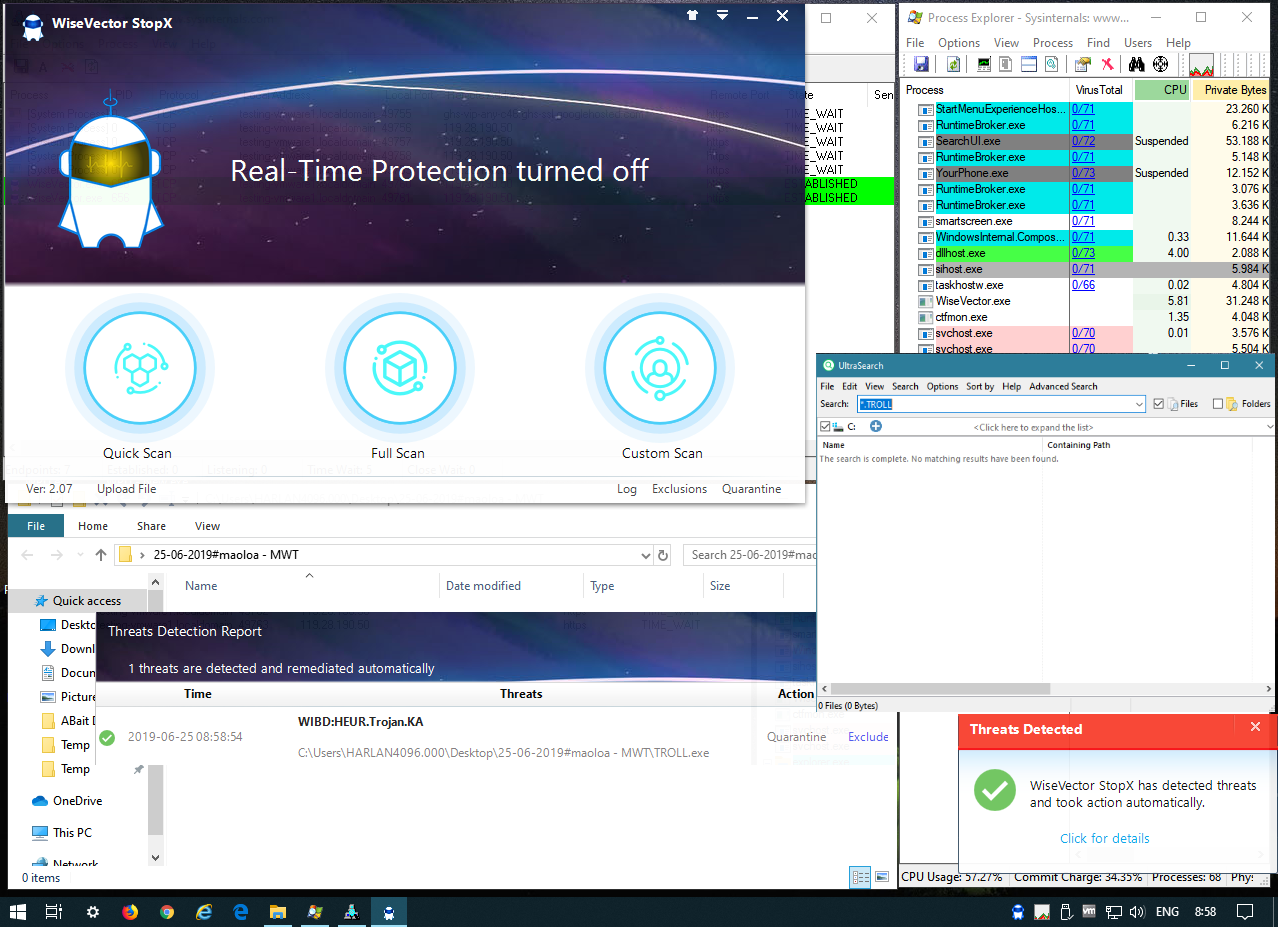
Task: Click the UltraSearch horizontal scrollbar
Action: click(x=940, y=689)
